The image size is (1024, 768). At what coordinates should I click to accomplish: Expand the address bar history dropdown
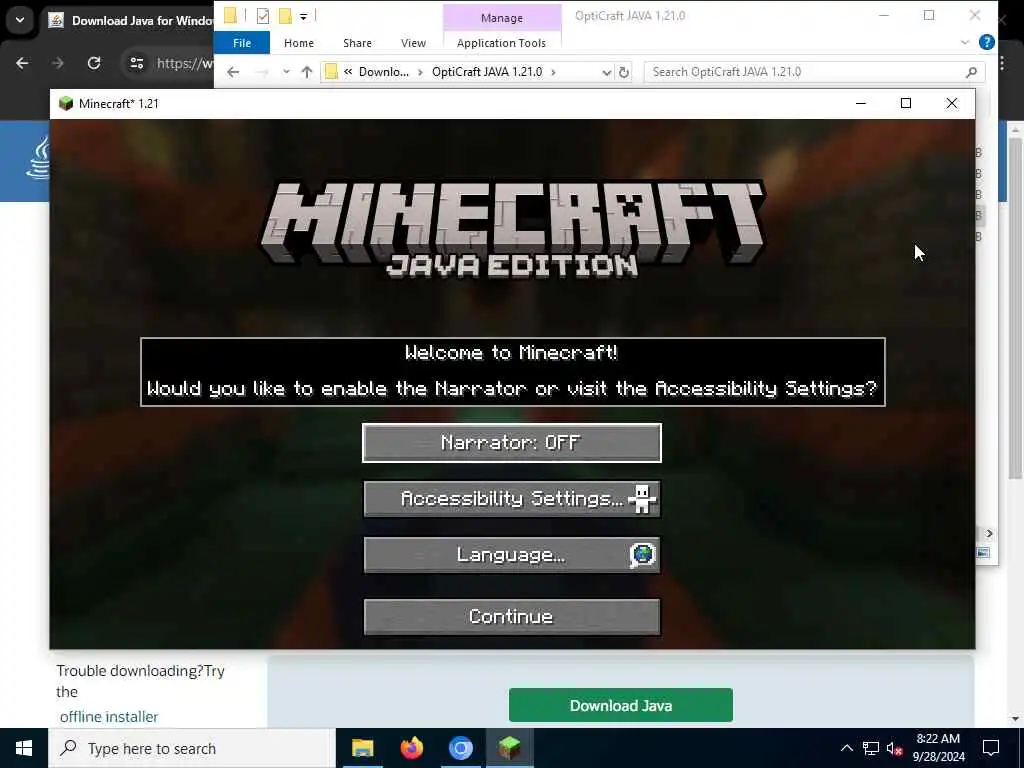pos(607,72)
